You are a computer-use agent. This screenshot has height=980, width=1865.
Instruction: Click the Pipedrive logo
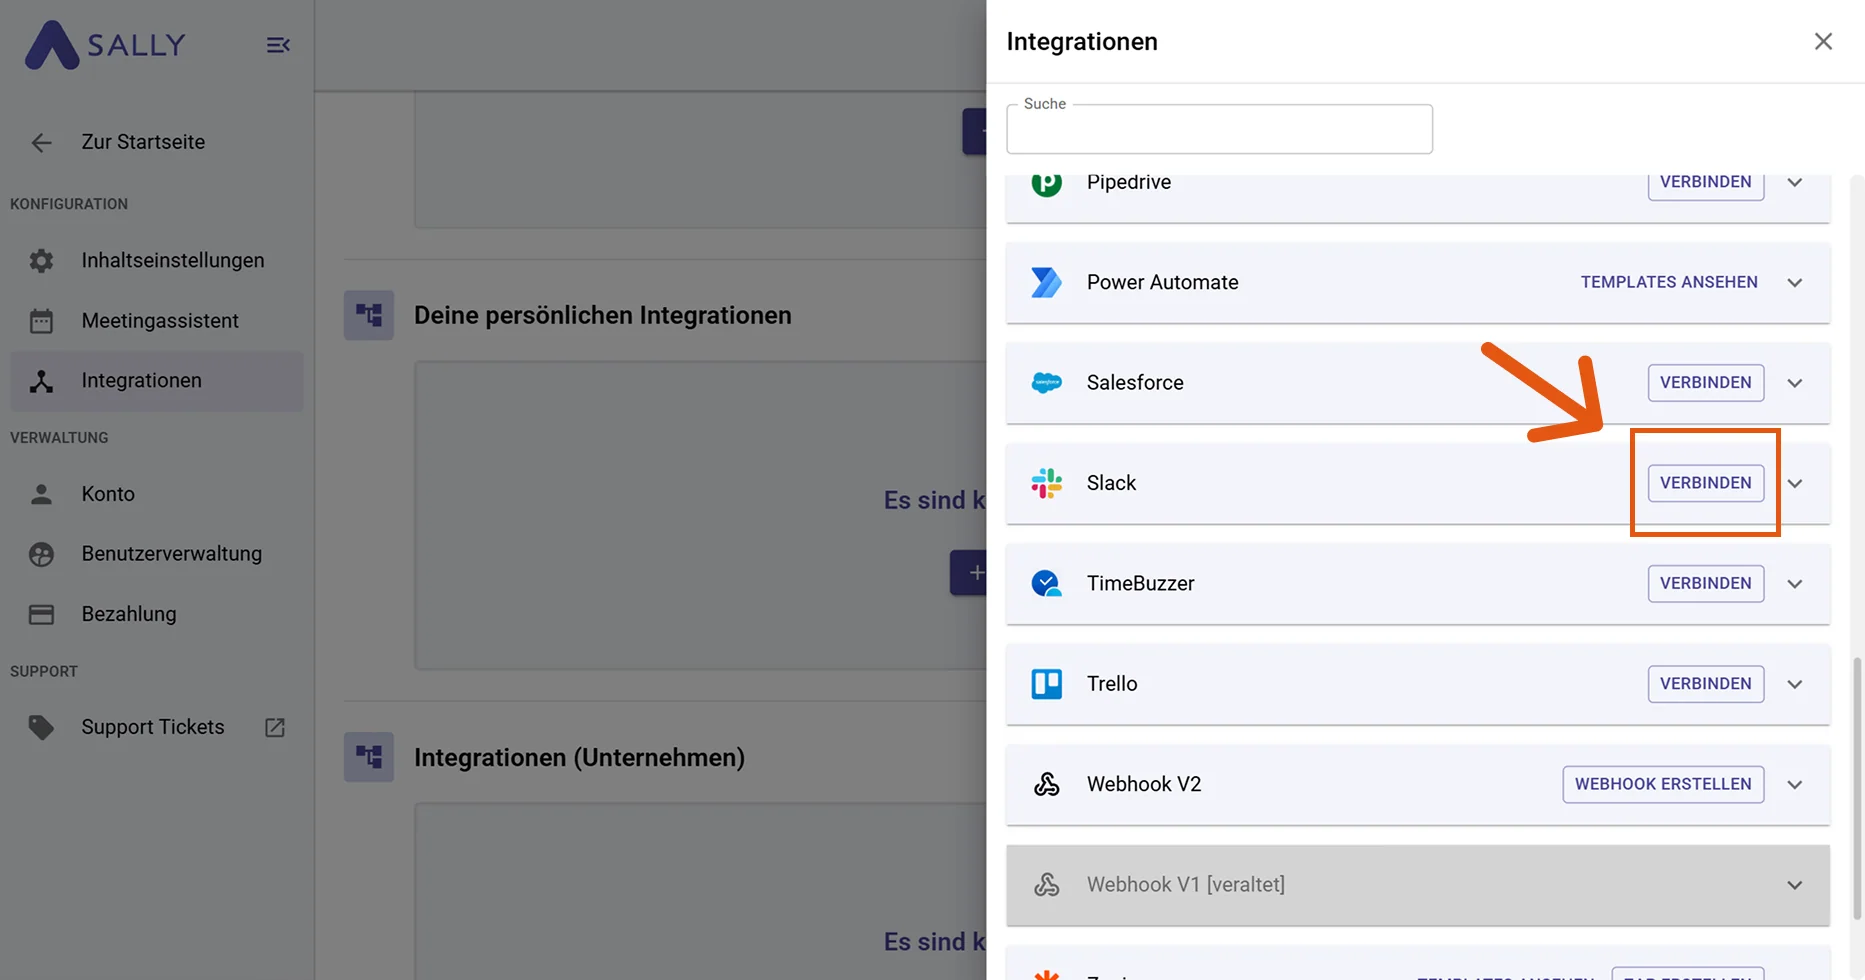pyautogui.click(x=1046, y=184)
